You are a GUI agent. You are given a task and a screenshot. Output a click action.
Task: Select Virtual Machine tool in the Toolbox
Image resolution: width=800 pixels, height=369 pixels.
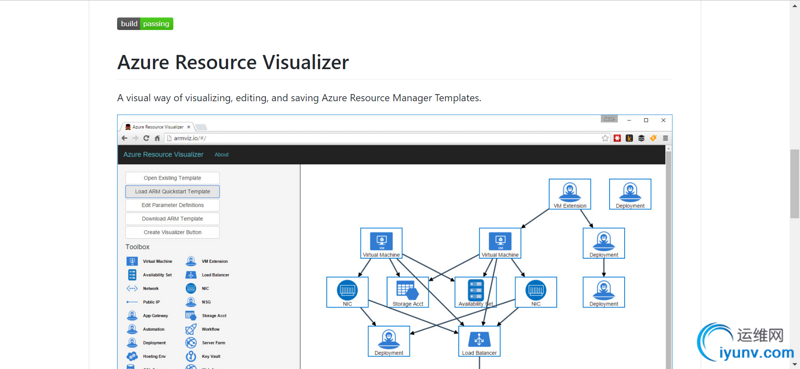(149, 261)
